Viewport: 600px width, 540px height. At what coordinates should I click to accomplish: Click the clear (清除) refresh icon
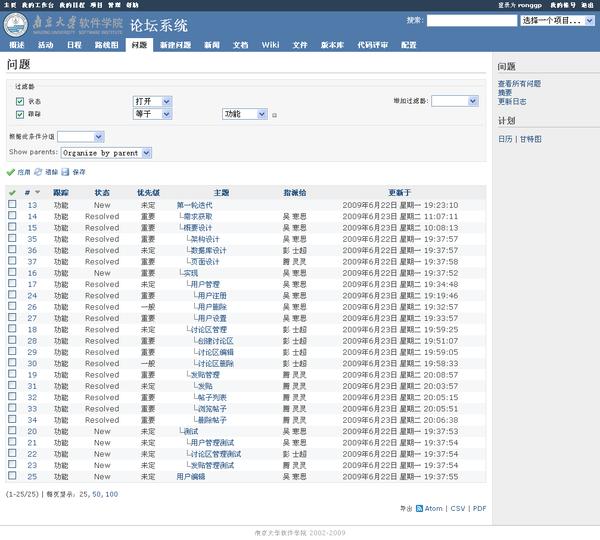coord(38,172)
